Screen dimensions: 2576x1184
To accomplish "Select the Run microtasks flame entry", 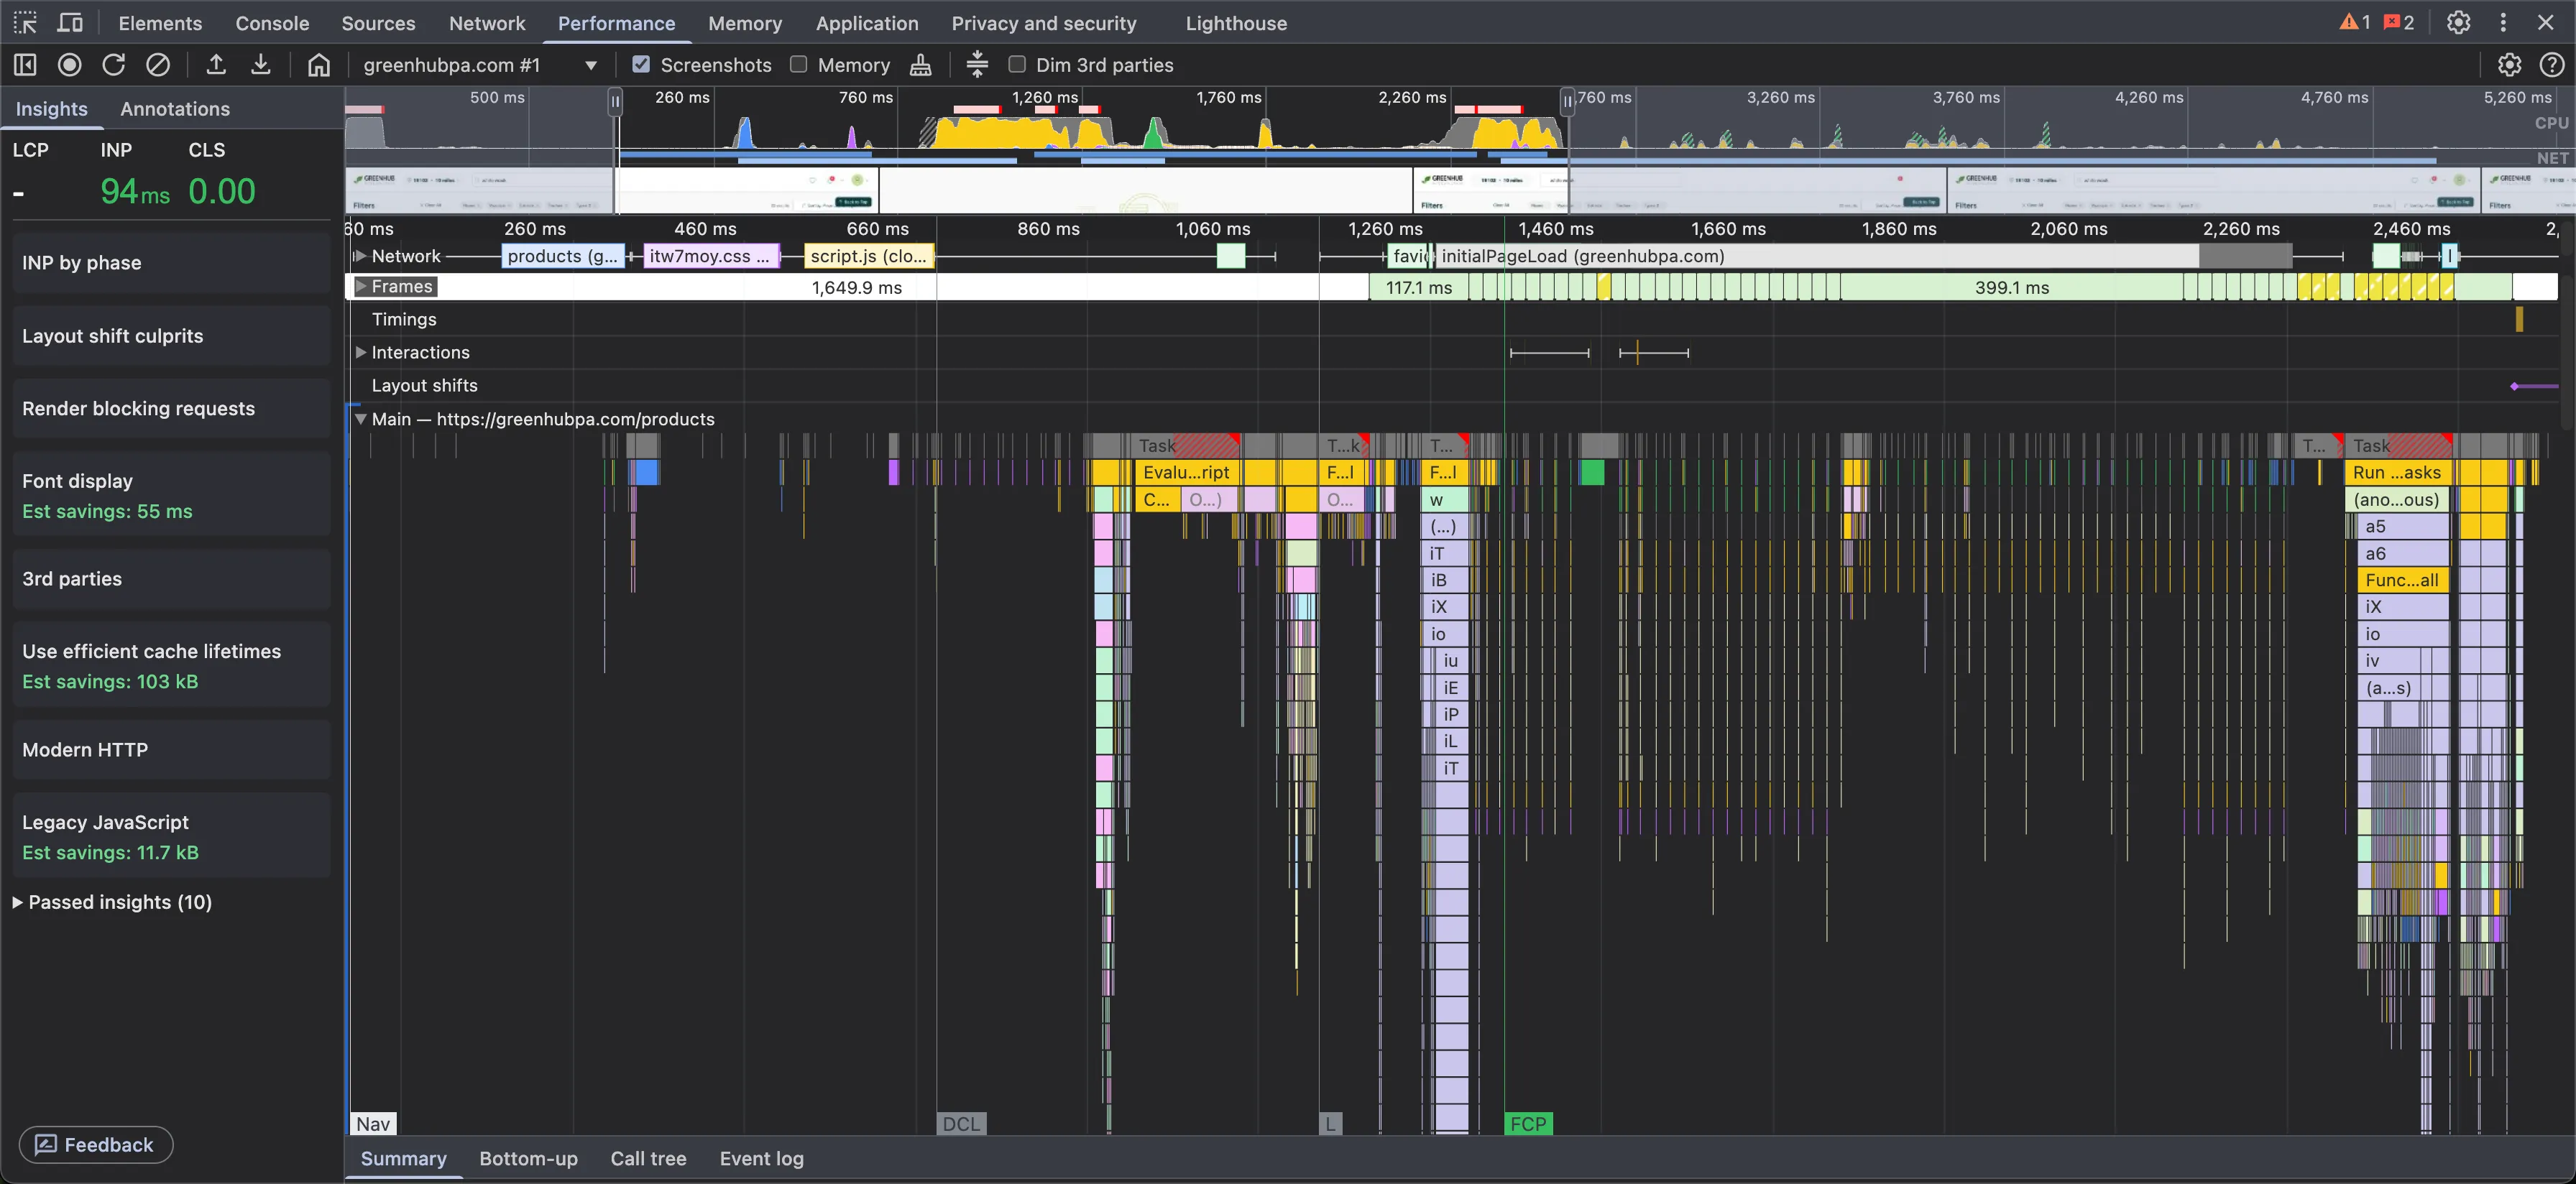I will [2396, 472].
